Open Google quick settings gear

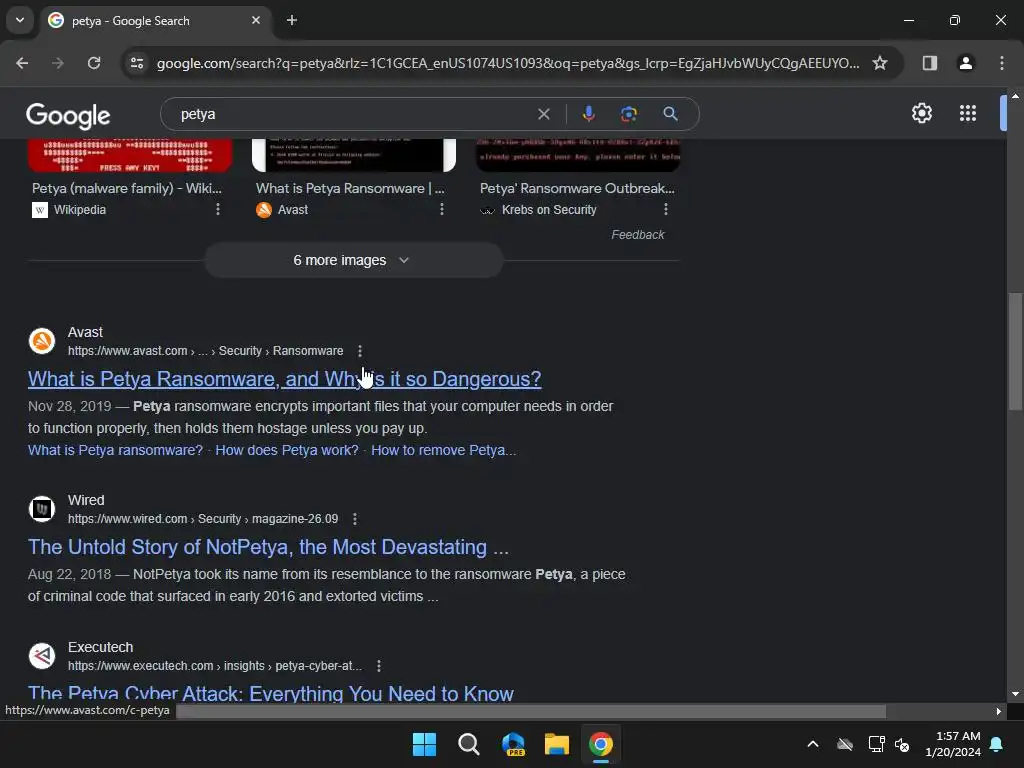[921, 113]
